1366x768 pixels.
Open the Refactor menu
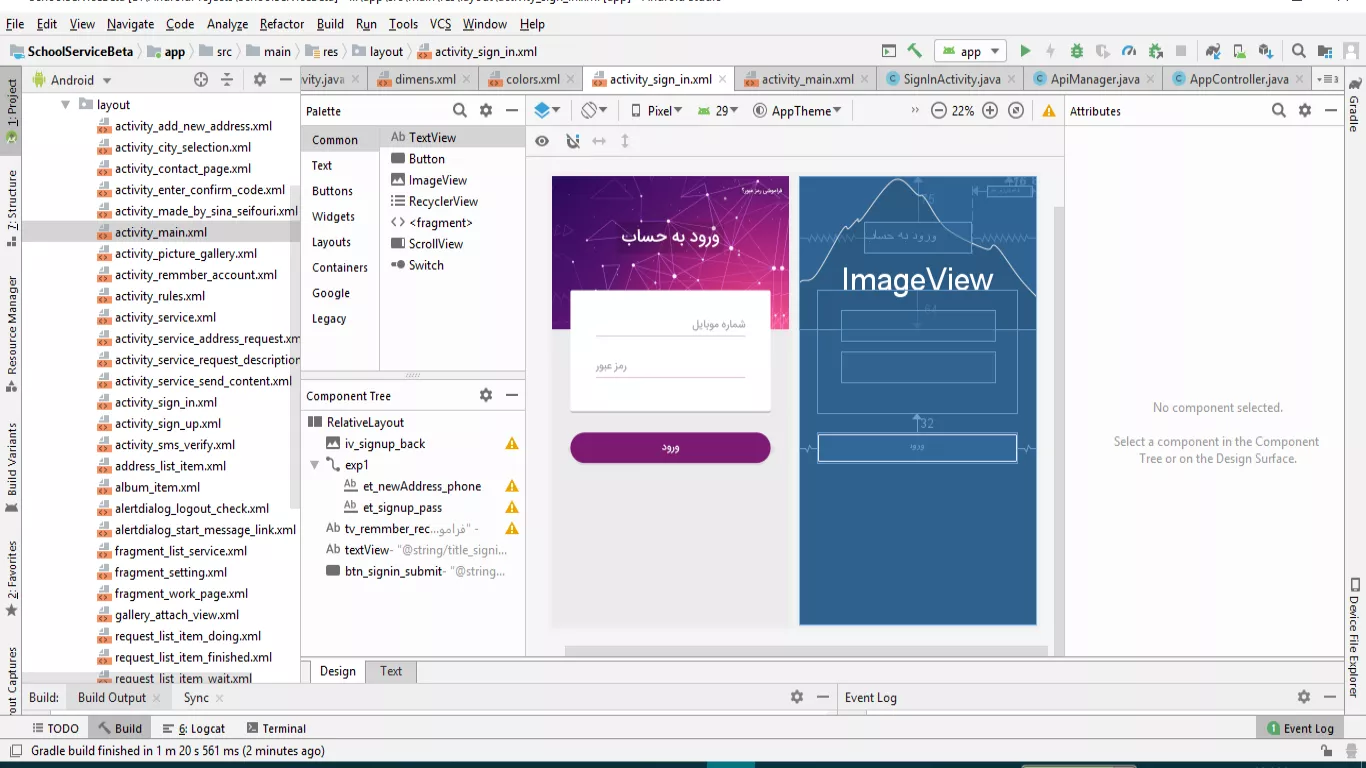click(282, 24)
